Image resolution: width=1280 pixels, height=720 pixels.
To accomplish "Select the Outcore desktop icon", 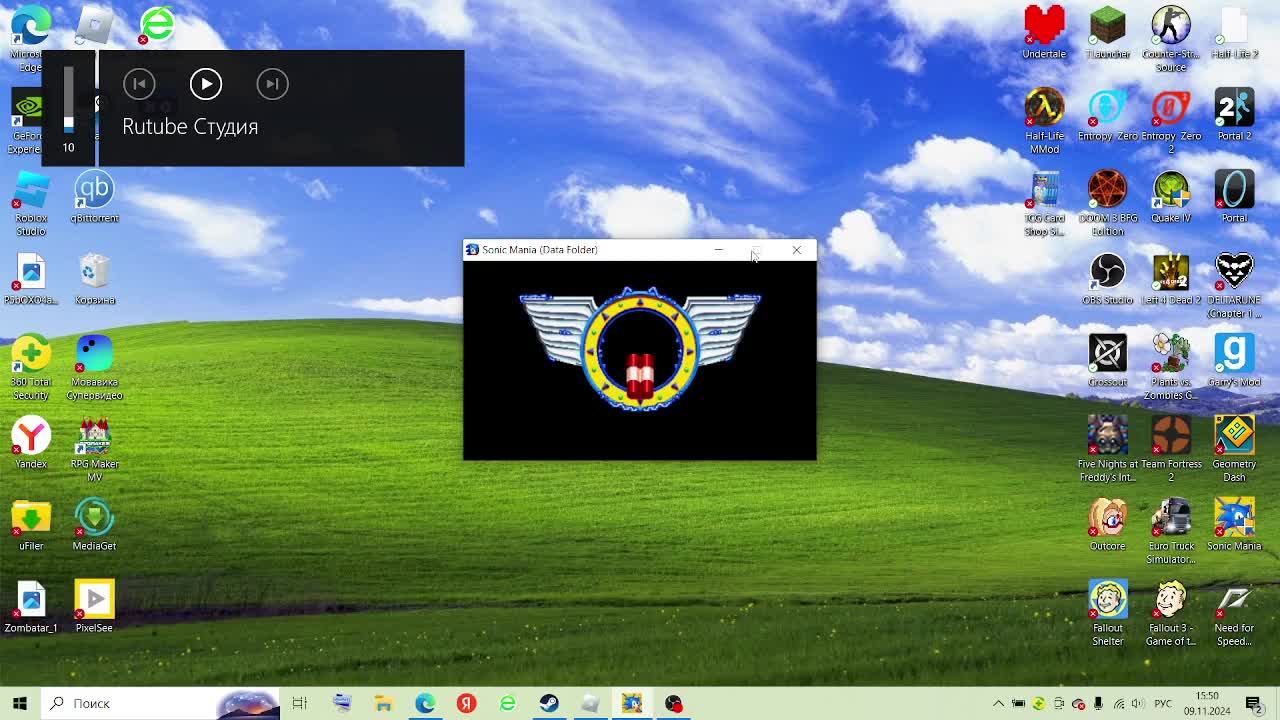I will point(1107,525).
